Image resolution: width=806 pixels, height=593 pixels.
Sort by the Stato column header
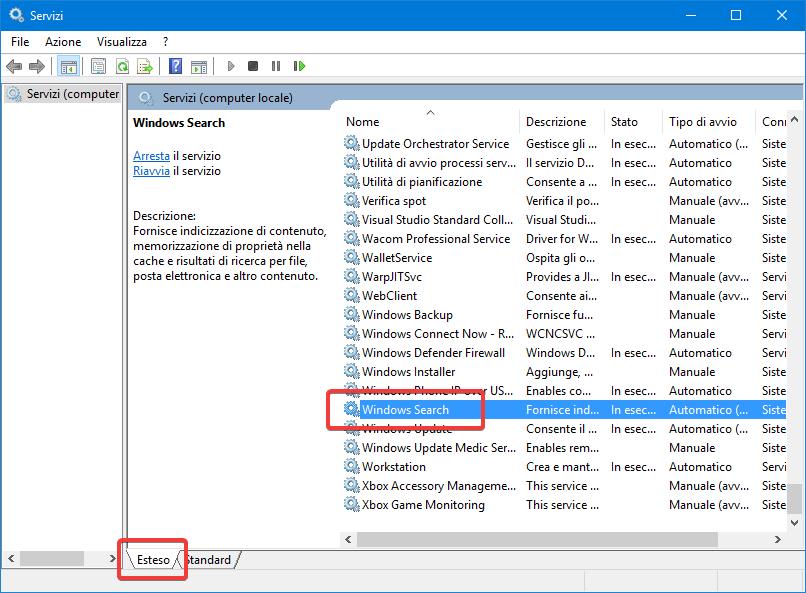(633, 122)
